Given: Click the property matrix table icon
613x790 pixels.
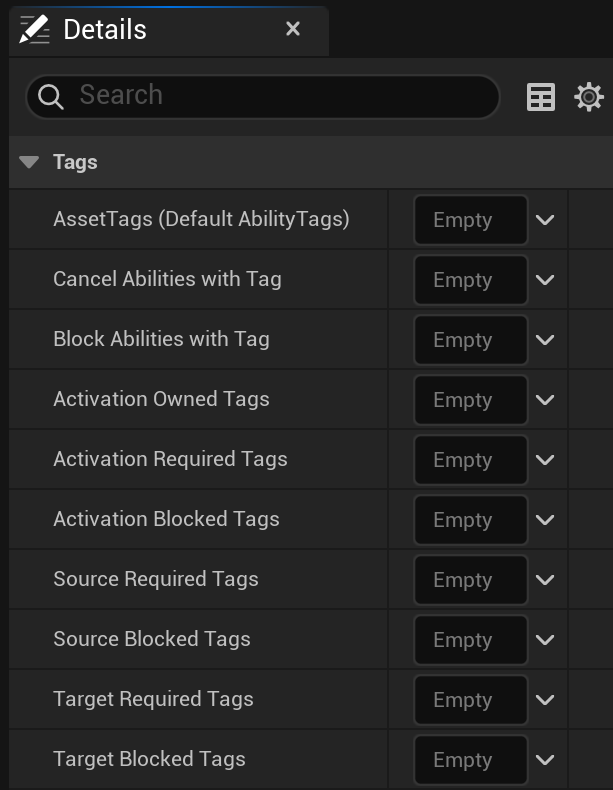Looking at the screenshot, I should click(541, 97).
